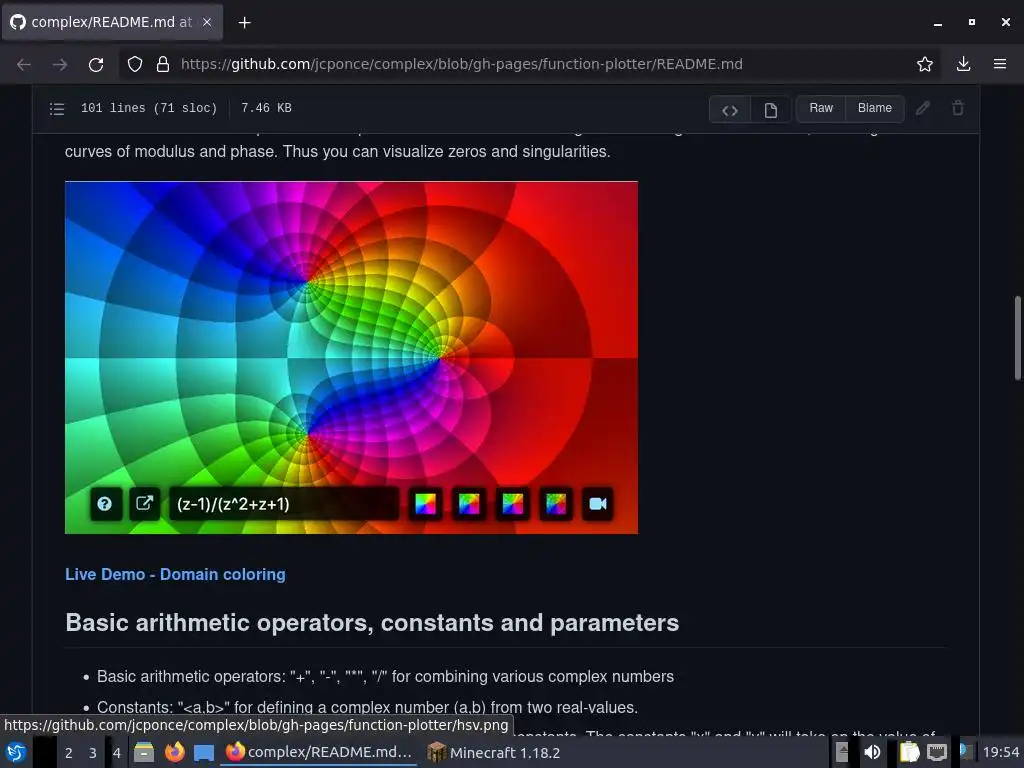Click the "7.46 KB" file size text
Screen dimensions: 1024x768
(266, 108)
